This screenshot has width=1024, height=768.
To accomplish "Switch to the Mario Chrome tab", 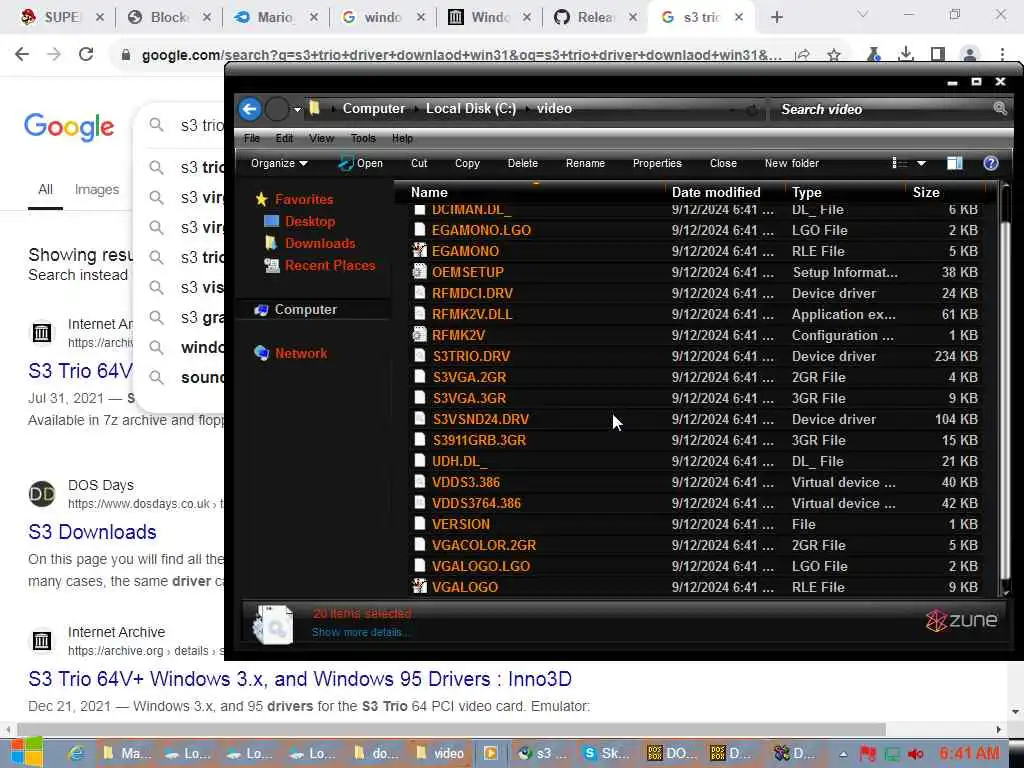I will point(274,17).
